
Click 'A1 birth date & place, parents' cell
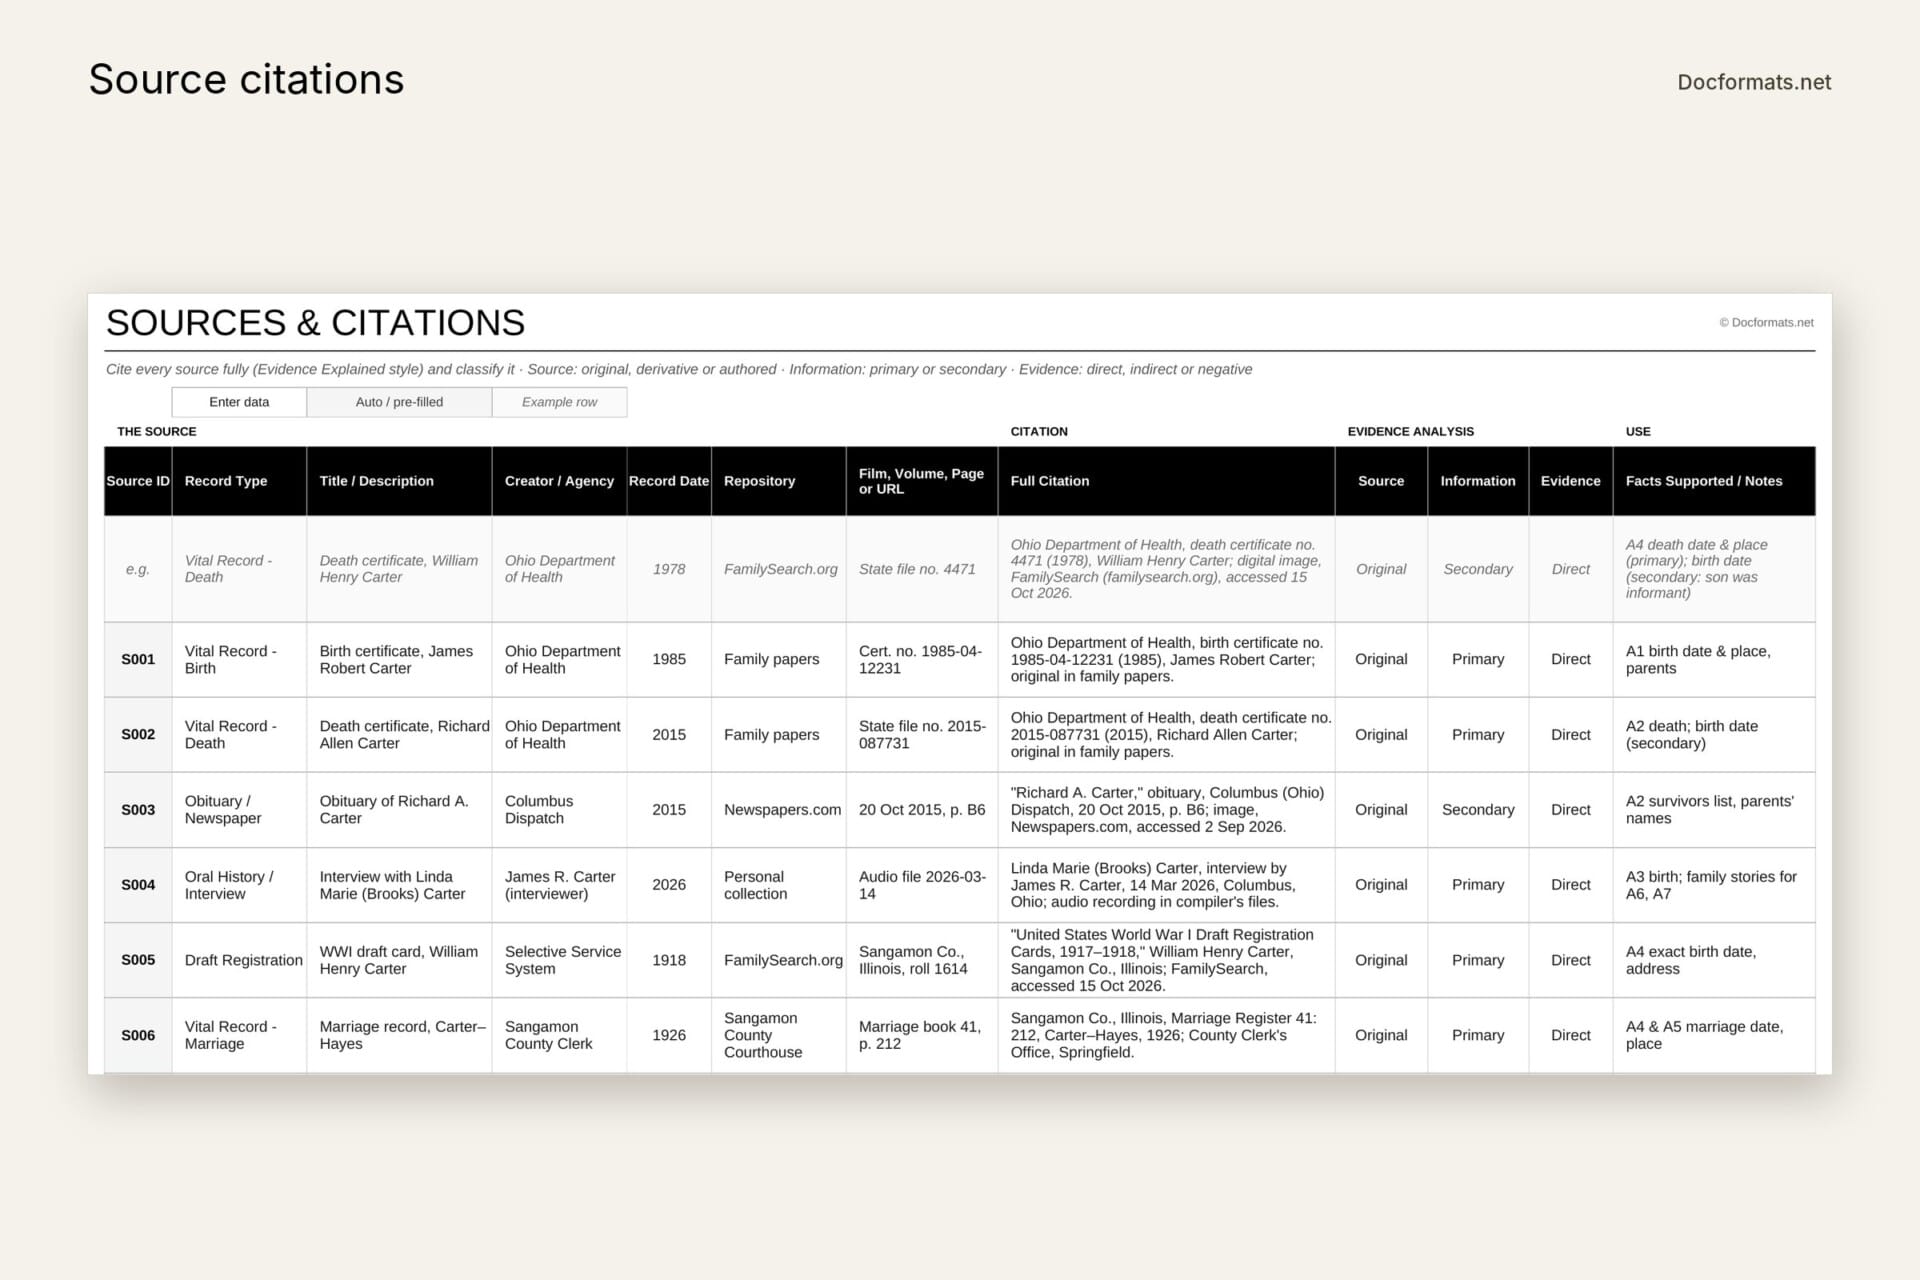[1714, 659]
